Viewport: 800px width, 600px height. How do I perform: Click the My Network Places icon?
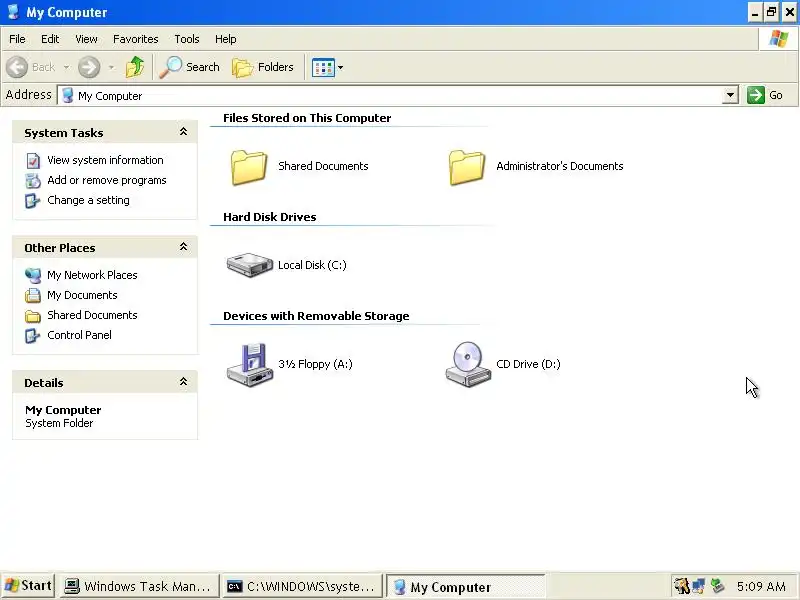point(33,275)
